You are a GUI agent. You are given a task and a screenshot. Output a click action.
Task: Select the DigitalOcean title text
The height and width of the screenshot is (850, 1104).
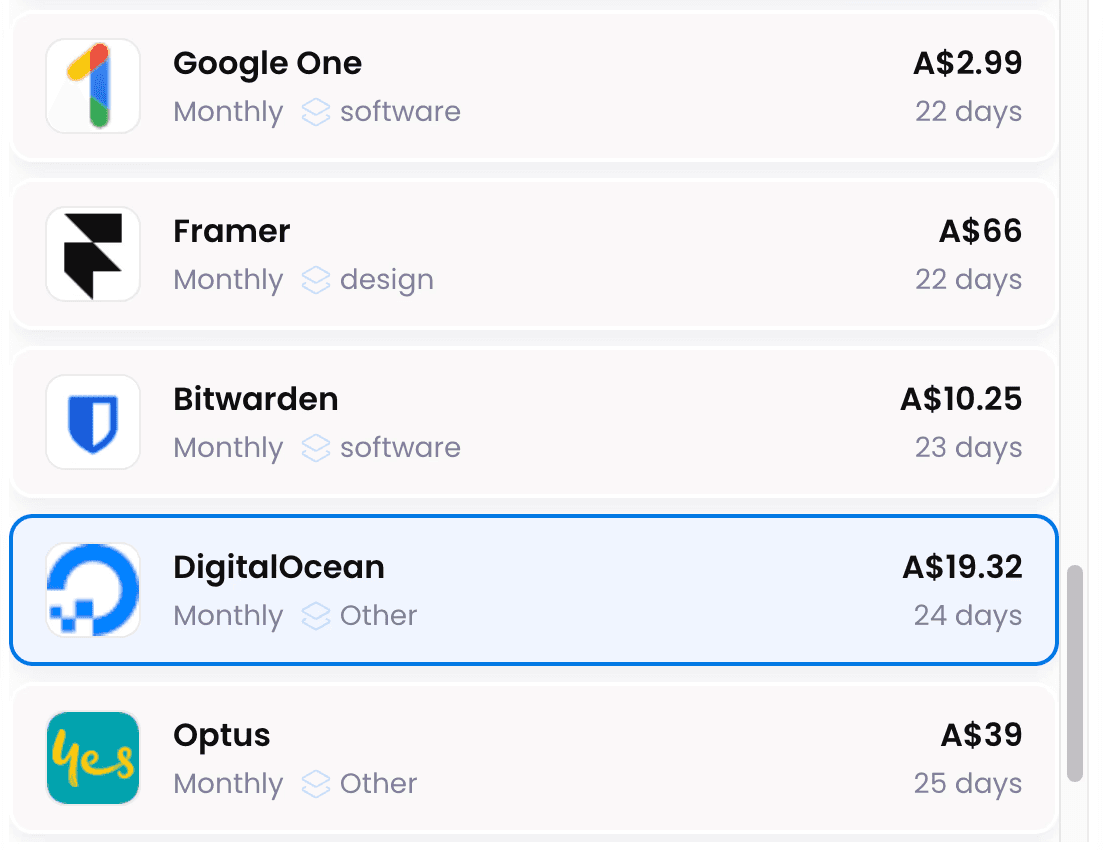tap(278, 567)
